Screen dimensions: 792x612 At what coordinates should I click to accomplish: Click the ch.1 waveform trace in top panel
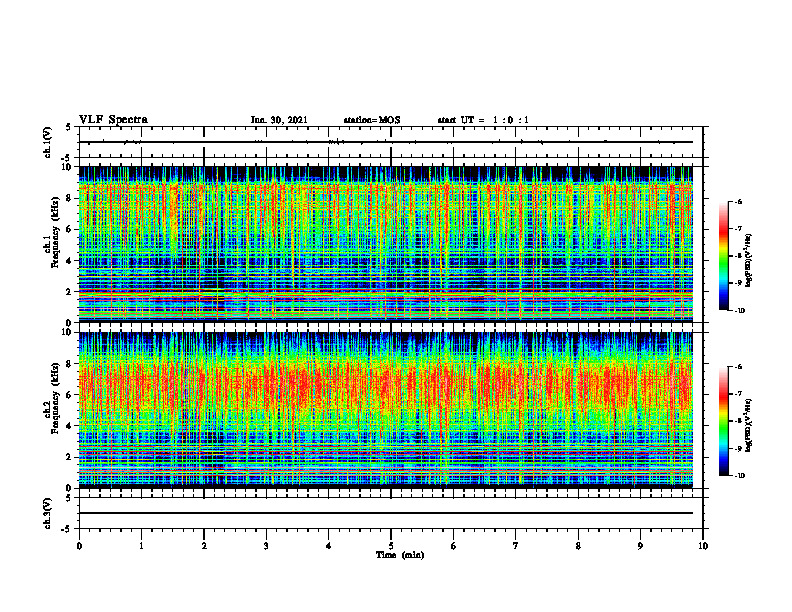tap(386, 142)
